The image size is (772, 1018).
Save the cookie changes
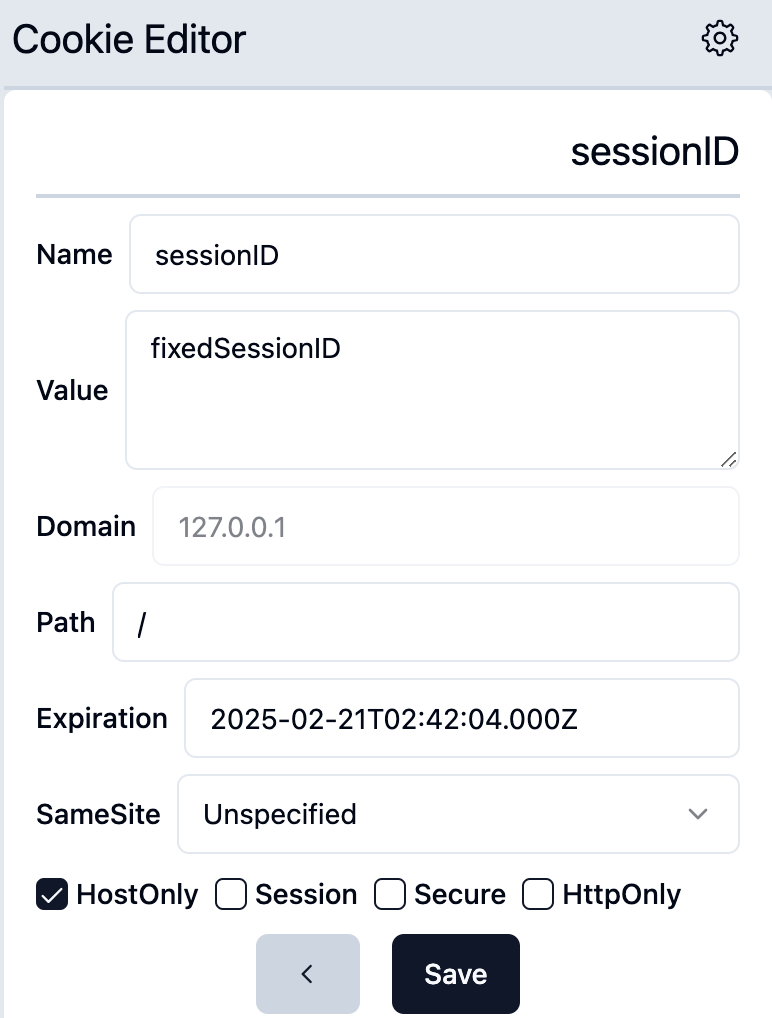click(x=455, y=974)
